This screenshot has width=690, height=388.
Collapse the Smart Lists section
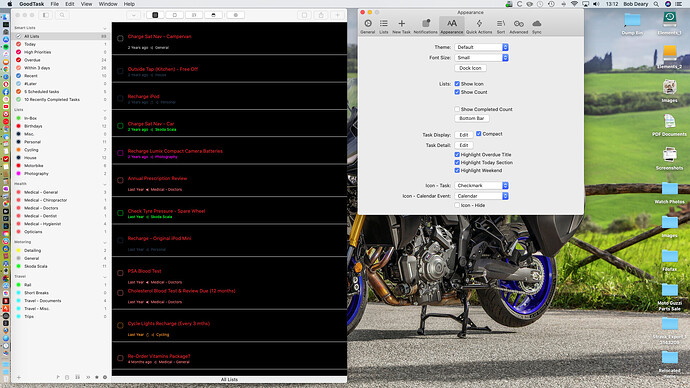click(x=105, y=28)
